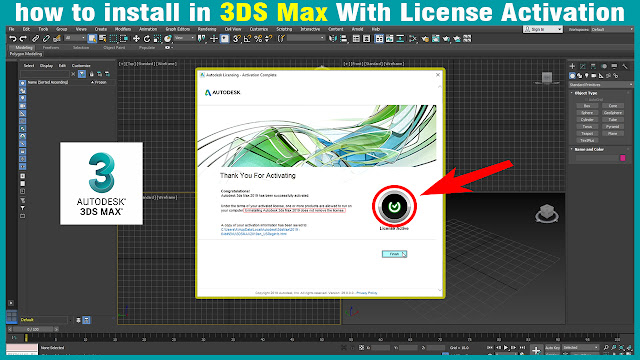The image size is (640, 360).
Task: Open the Select by Name tool
Action: click(x=102, y=39)
